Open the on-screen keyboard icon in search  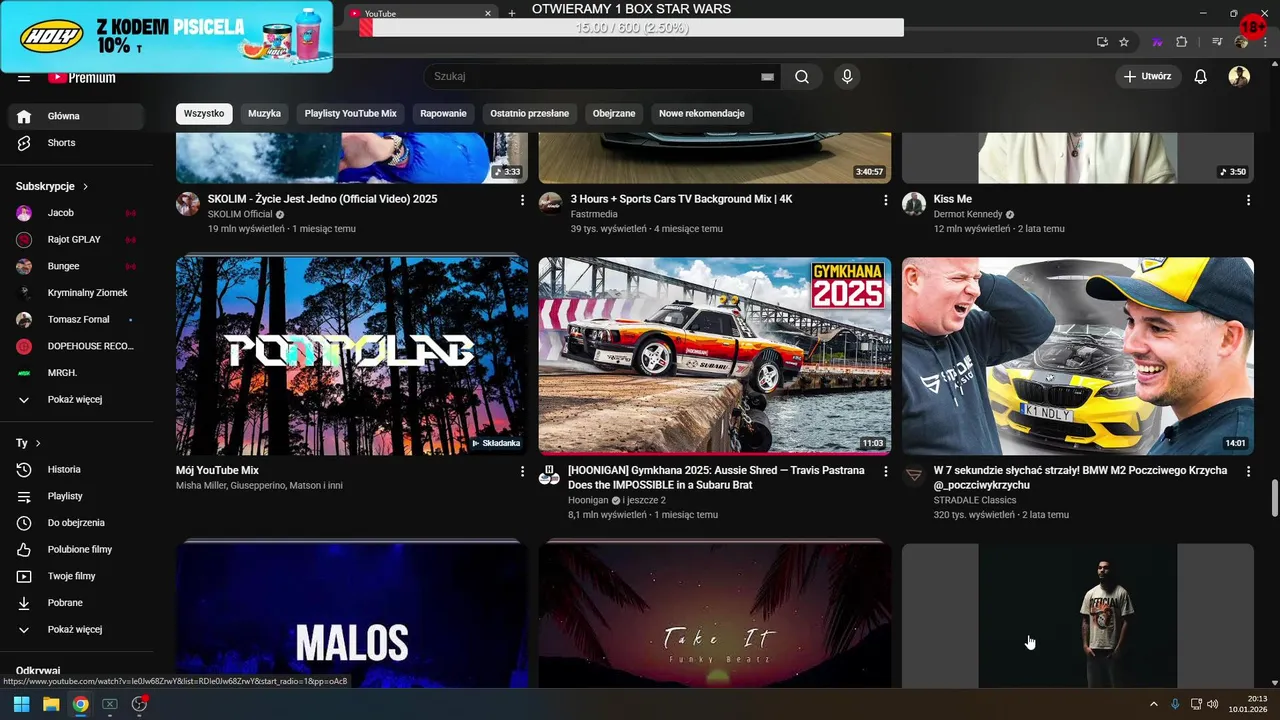click(x=767, y=77)
